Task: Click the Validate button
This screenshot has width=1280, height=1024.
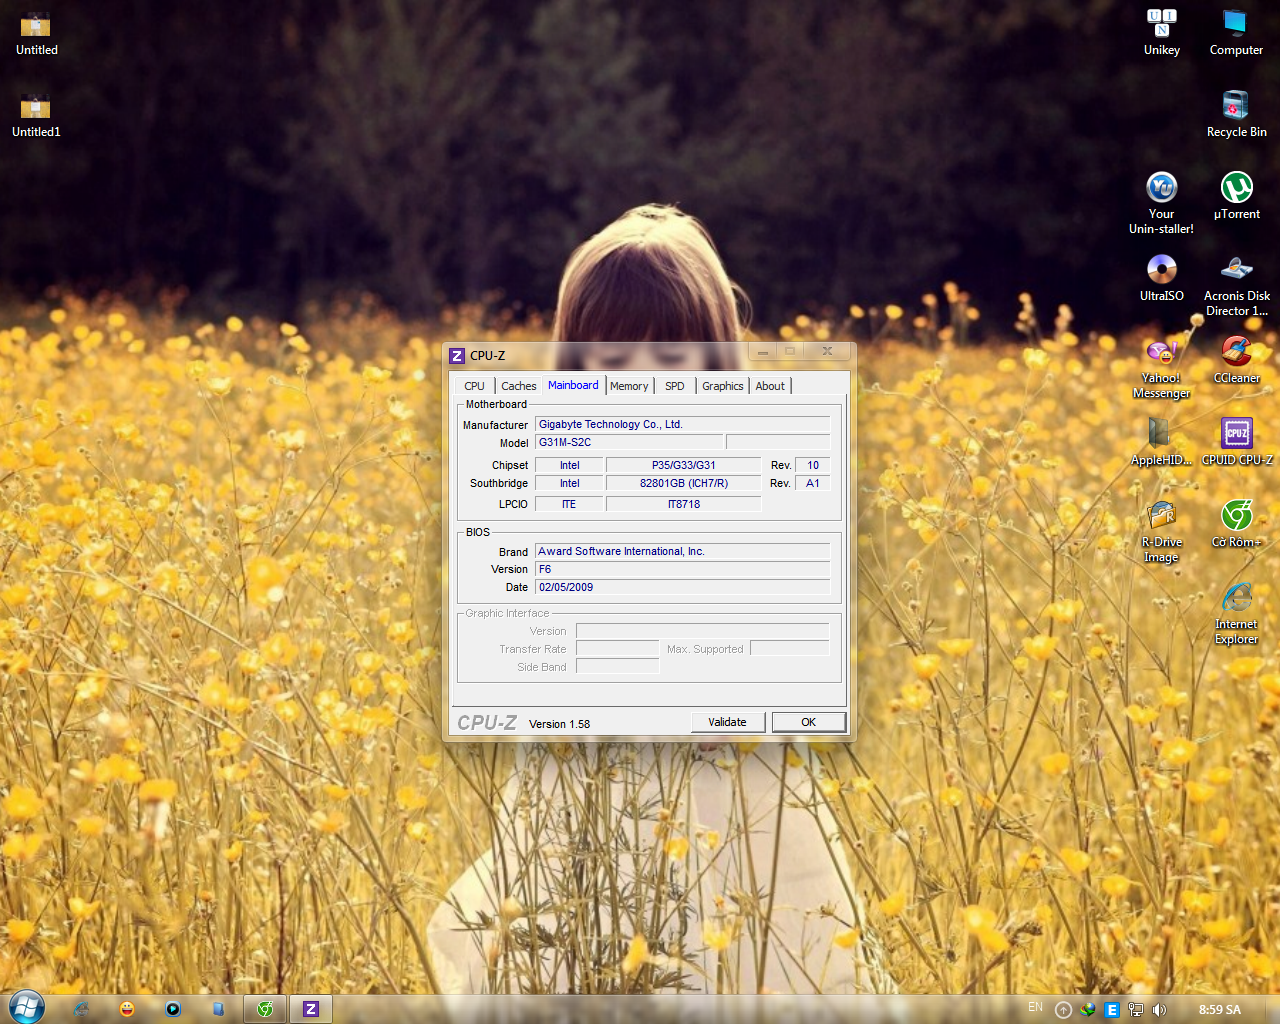Action: click(x=728, y=722)
